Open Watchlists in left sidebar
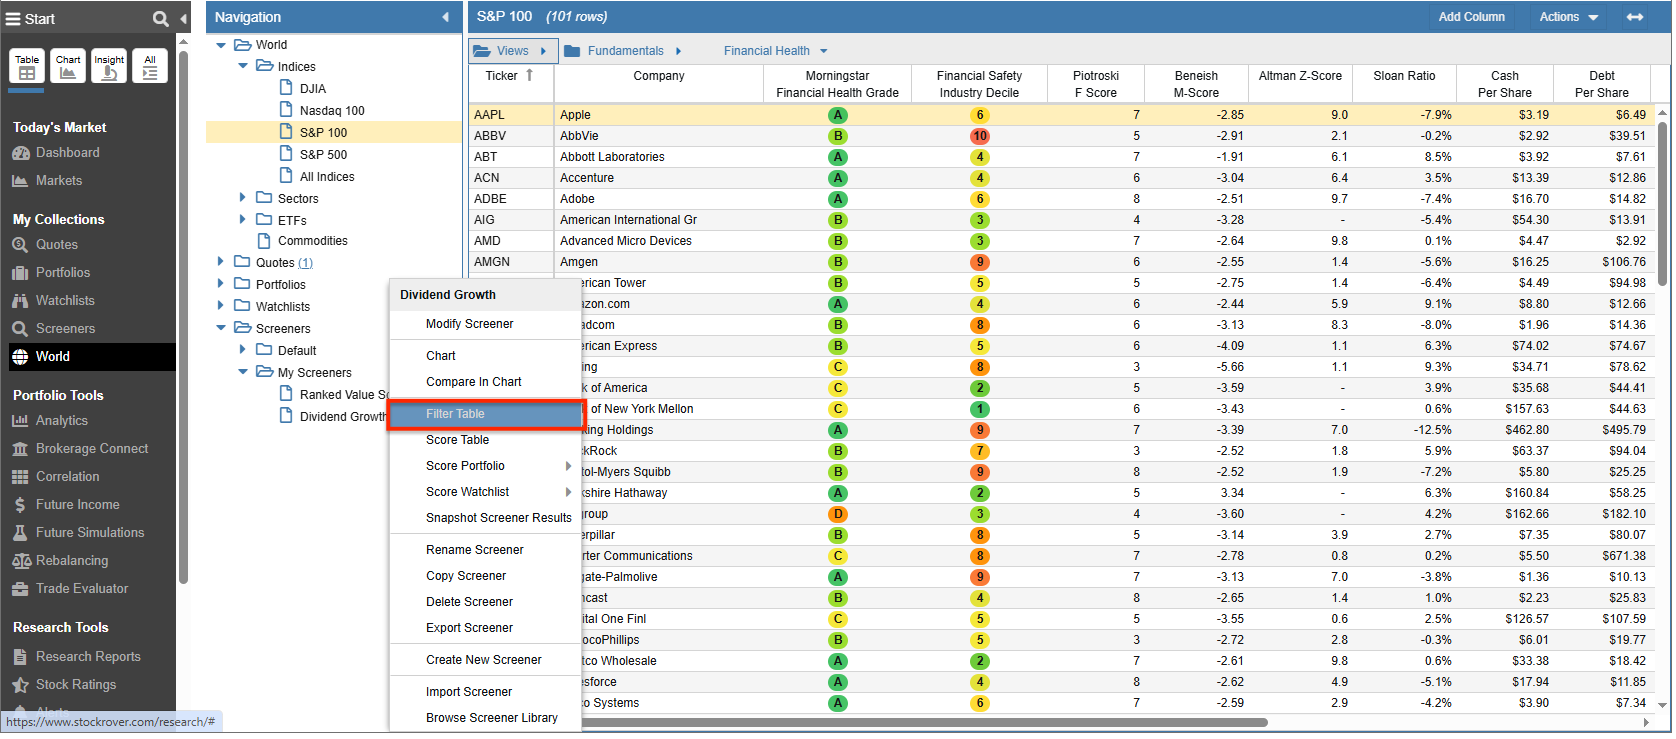The height and width of the screenshot is (739, 1676). [65, 301]
